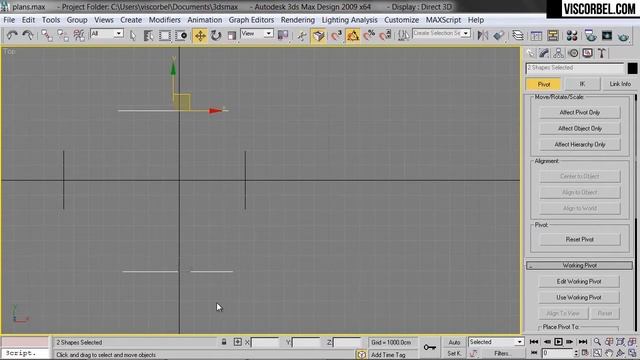The width and height of the screenshot is (640, 360).
Task: Toggle Auto Key mode
Action: tap(454, 342)
